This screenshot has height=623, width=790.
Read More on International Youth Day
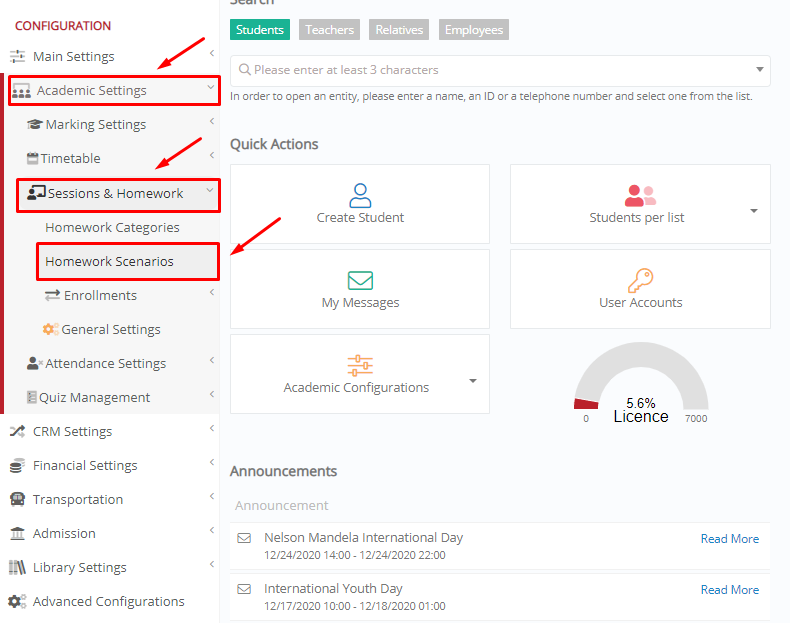point(730,590)
